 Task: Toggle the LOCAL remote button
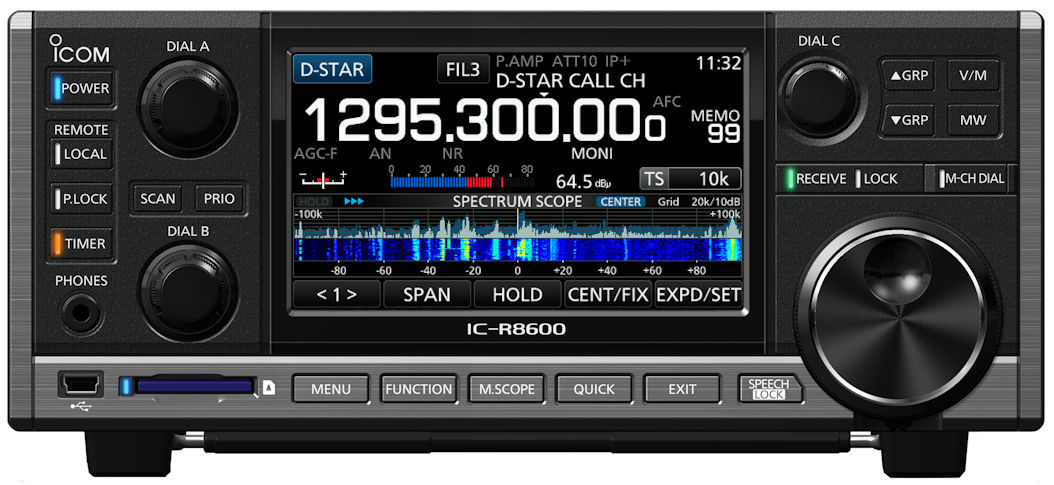click(81, 154)
